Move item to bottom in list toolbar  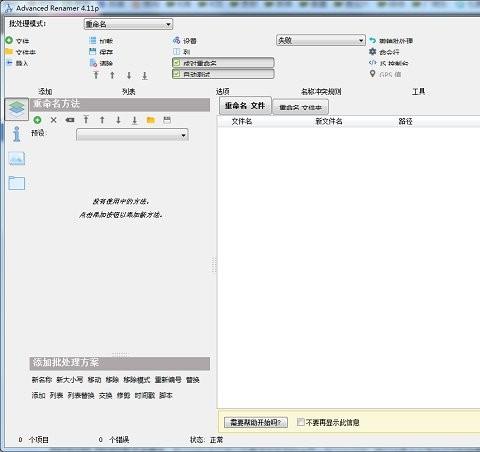(x=145, y=75)
